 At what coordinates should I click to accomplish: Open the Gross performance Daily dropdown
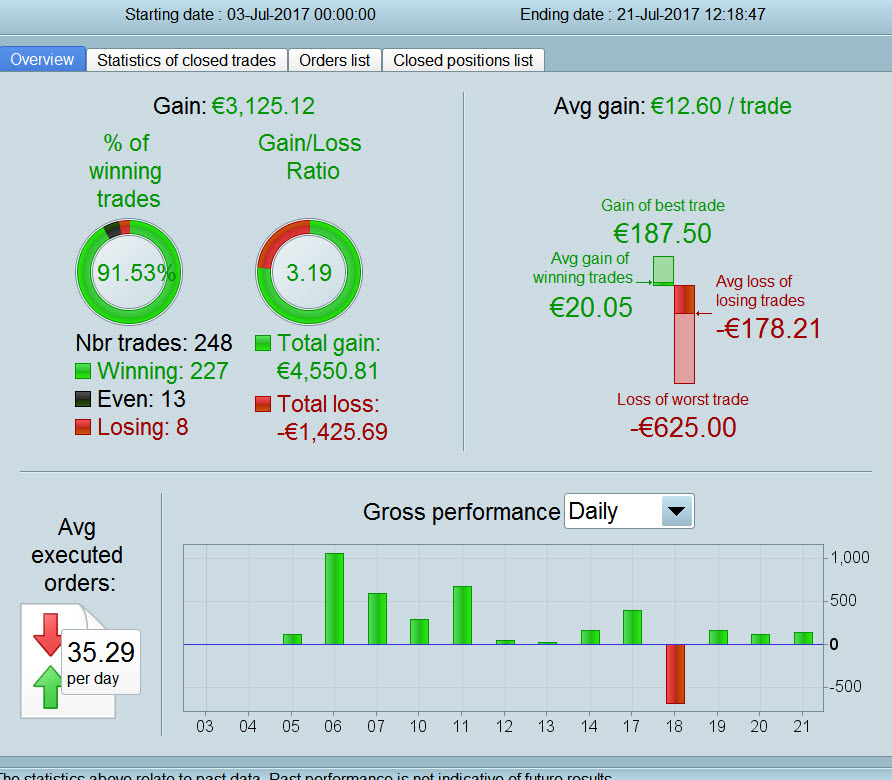click(629, 511)
